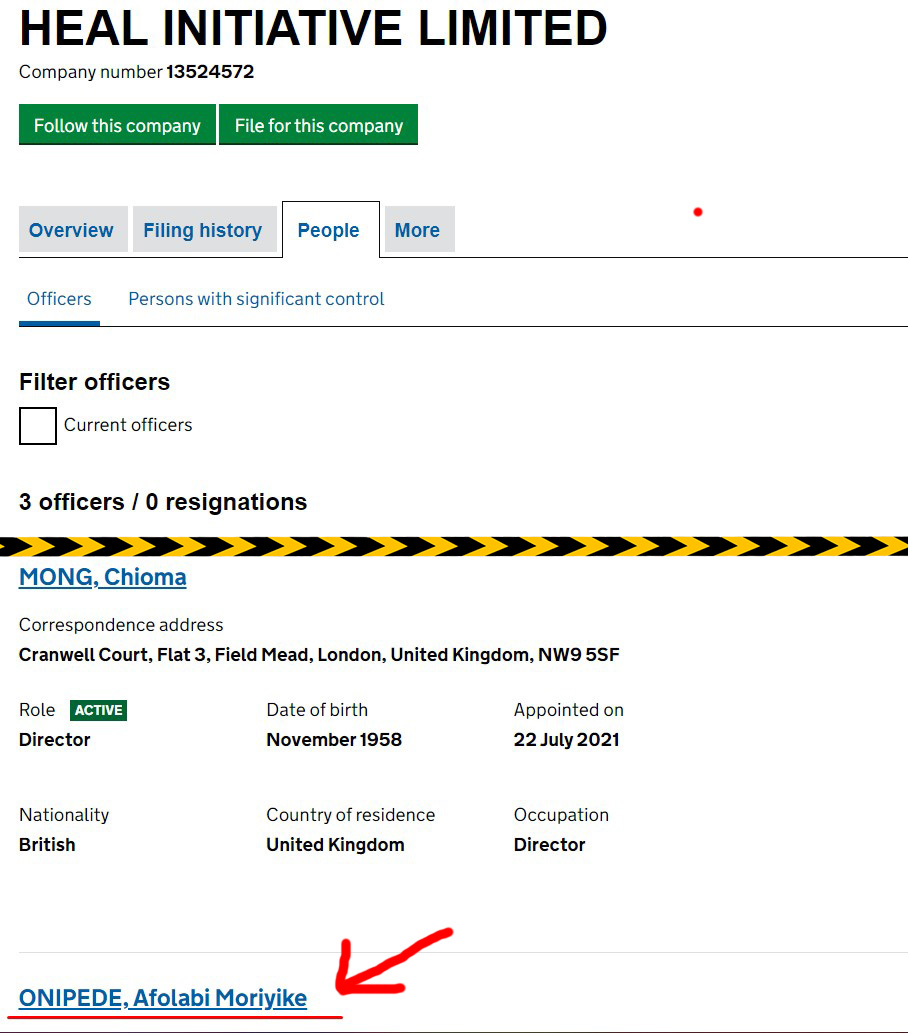Image resolution: width=908 pixels, height=1033 pixels.
Task: Click the Cranwell Court correspondence address
Action: 319,655
